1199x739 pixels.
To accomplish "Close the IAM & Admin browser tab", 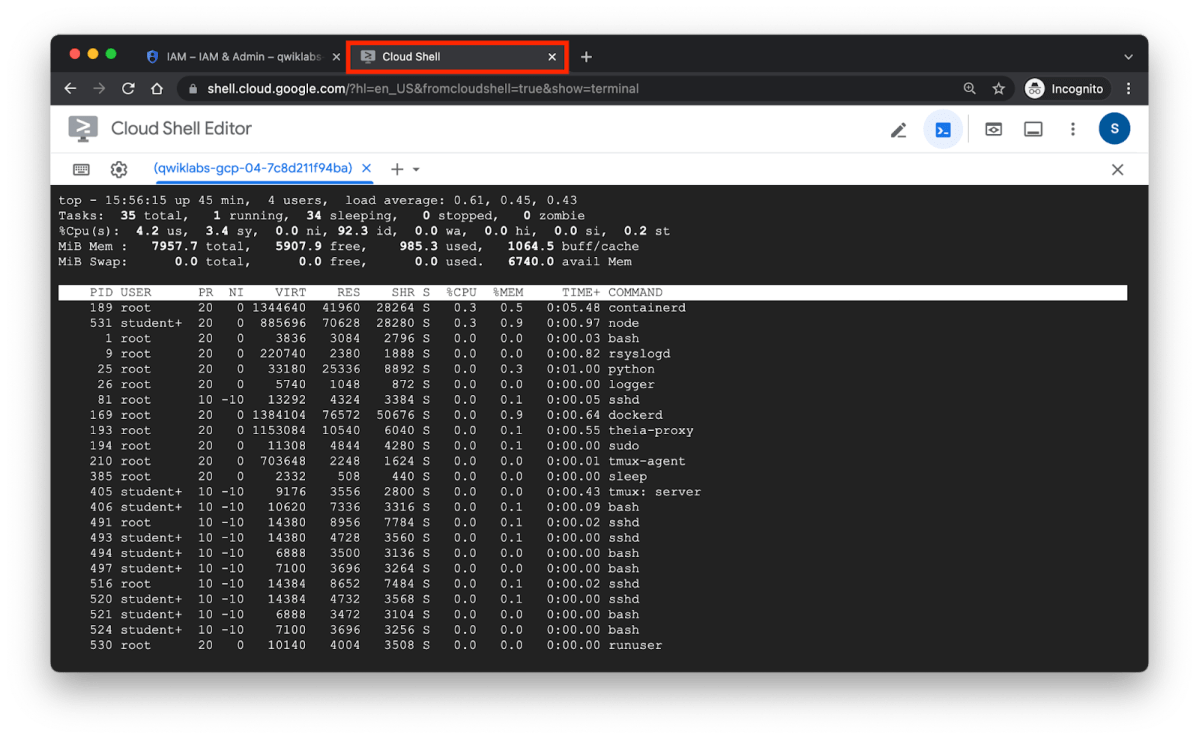I will [x=336, y=57].
